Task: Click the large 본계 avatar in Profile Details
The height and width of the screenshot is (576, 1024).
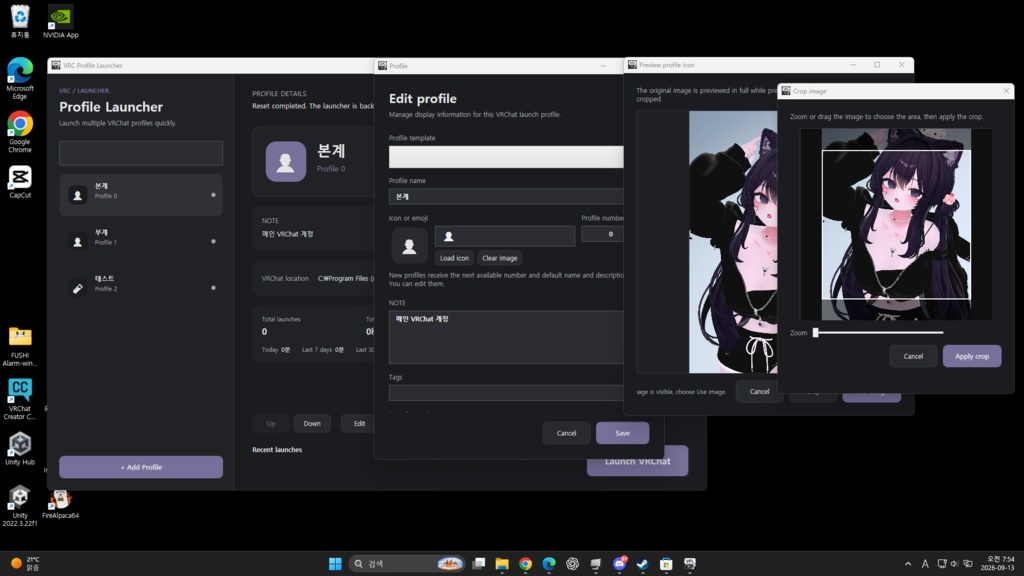Action: (285, 161)
